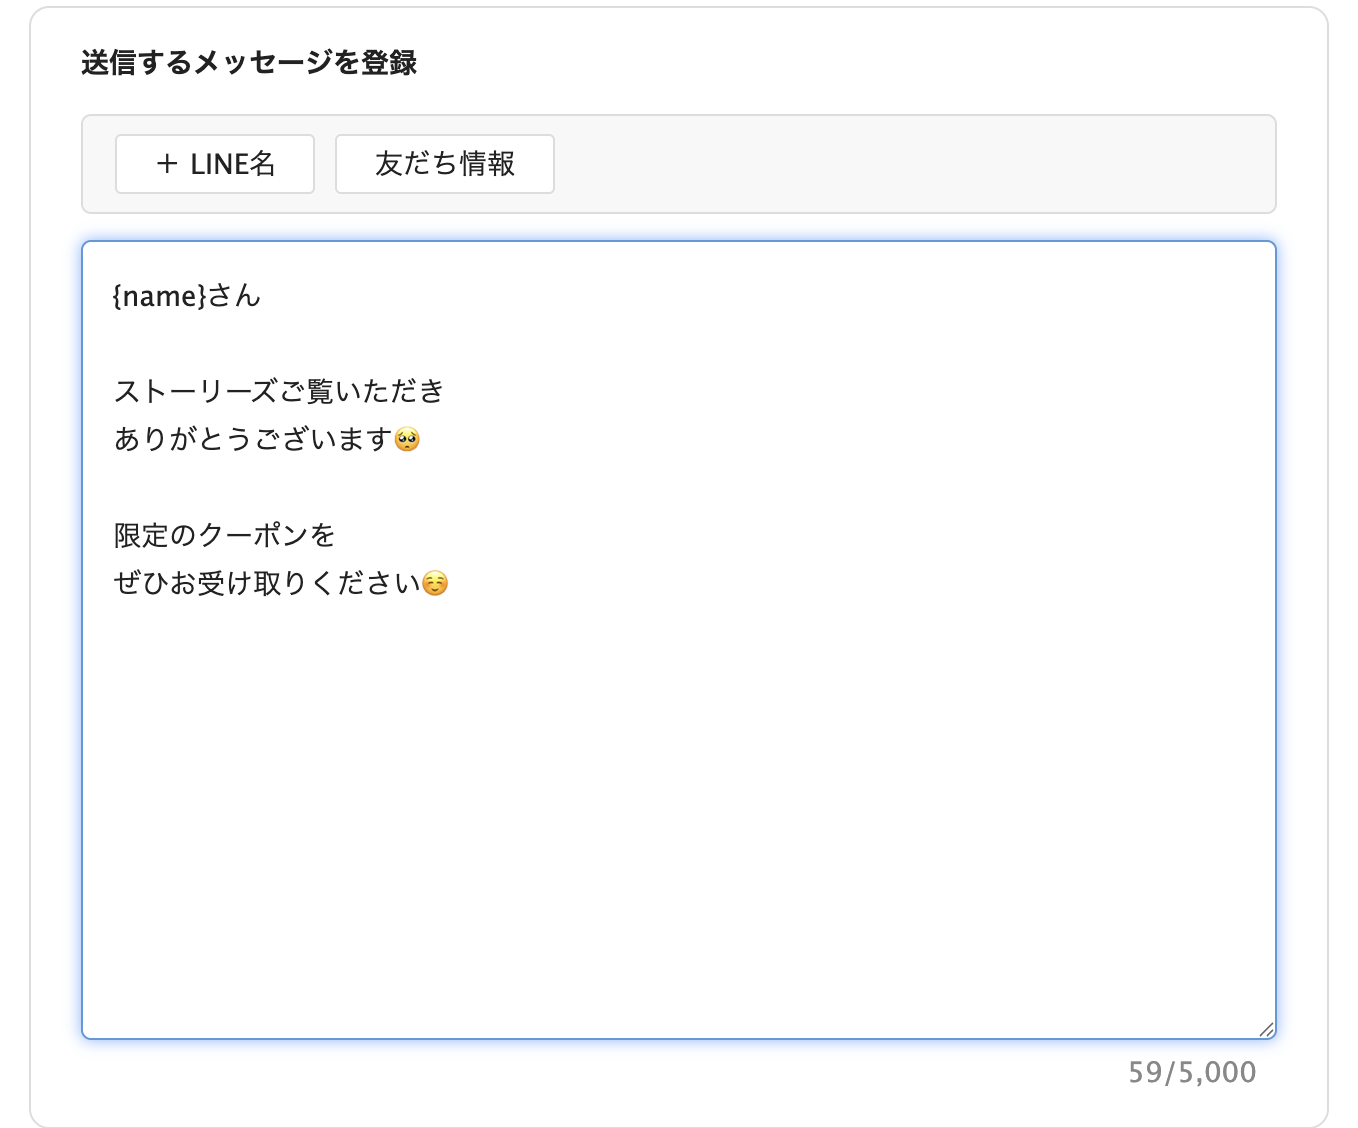This screenshot has height=1128, width=1358.
Task: Place cursor in the {name} placeholder
Action: point(160,296)
